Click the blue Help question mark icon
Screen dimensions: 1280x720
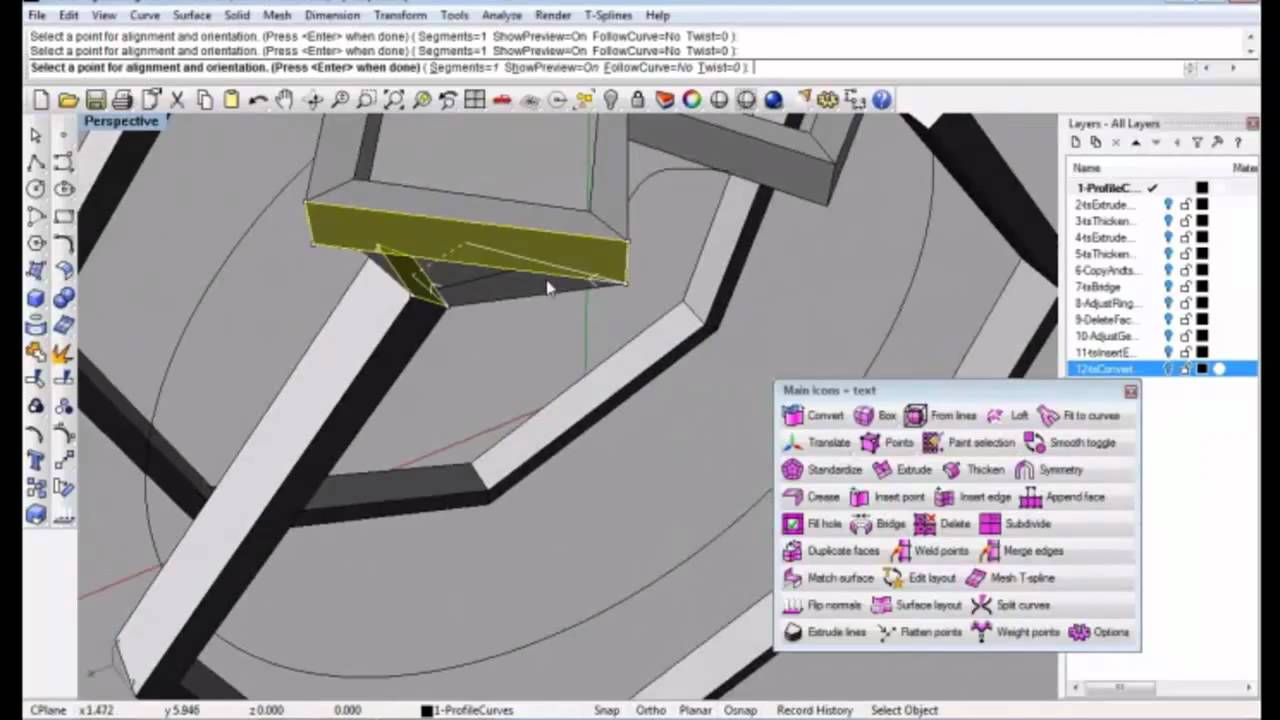point(881,100)
